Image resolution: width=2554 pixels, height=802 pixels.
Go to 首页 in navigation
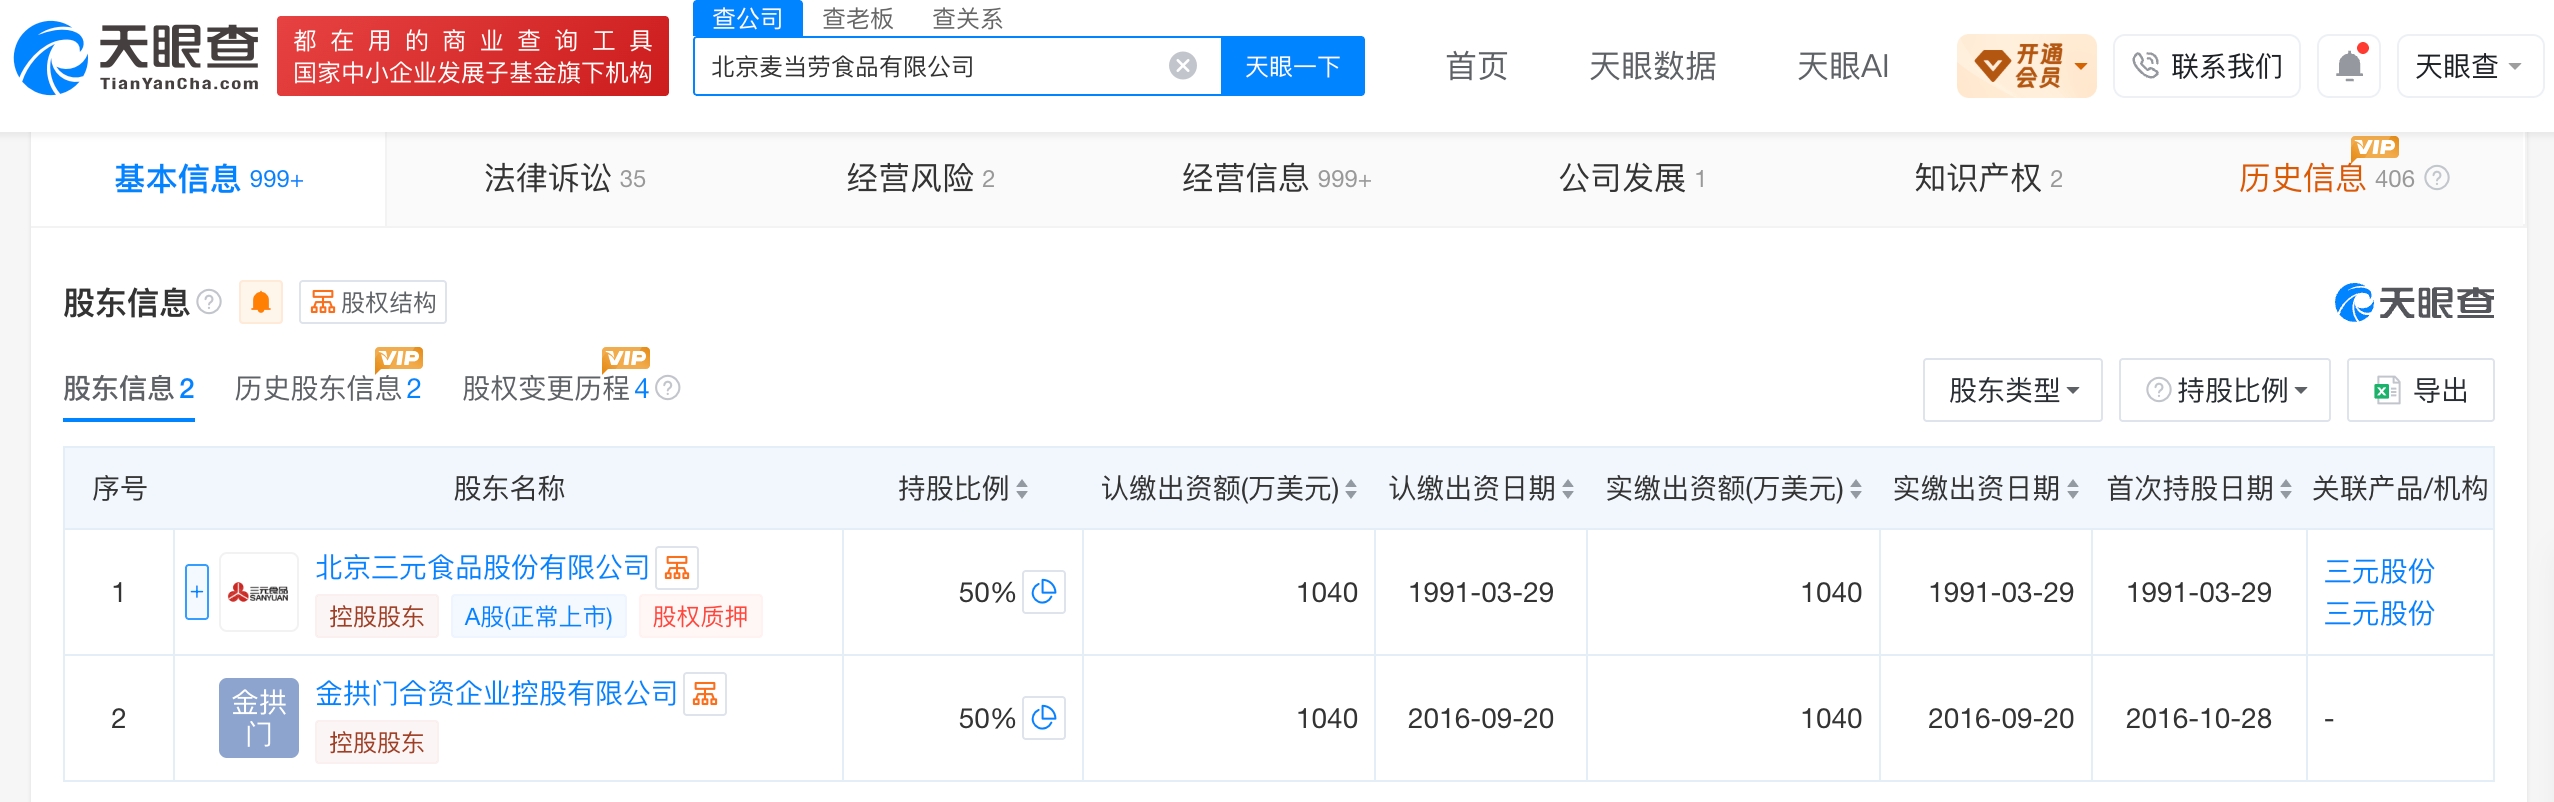pyautogui.click(x=1477, y=66)
